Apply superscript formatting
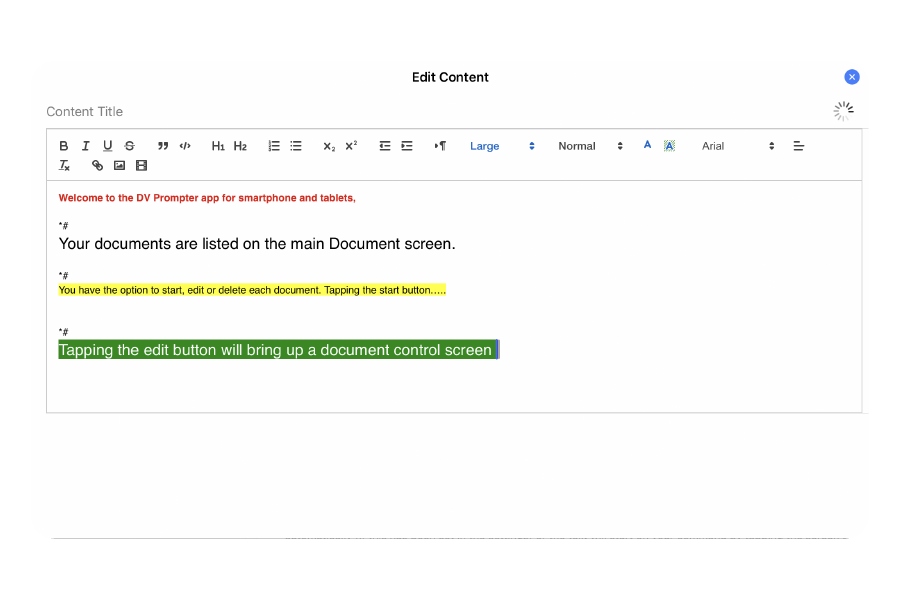Screen dimensions: 900x600 coord(351,146)
